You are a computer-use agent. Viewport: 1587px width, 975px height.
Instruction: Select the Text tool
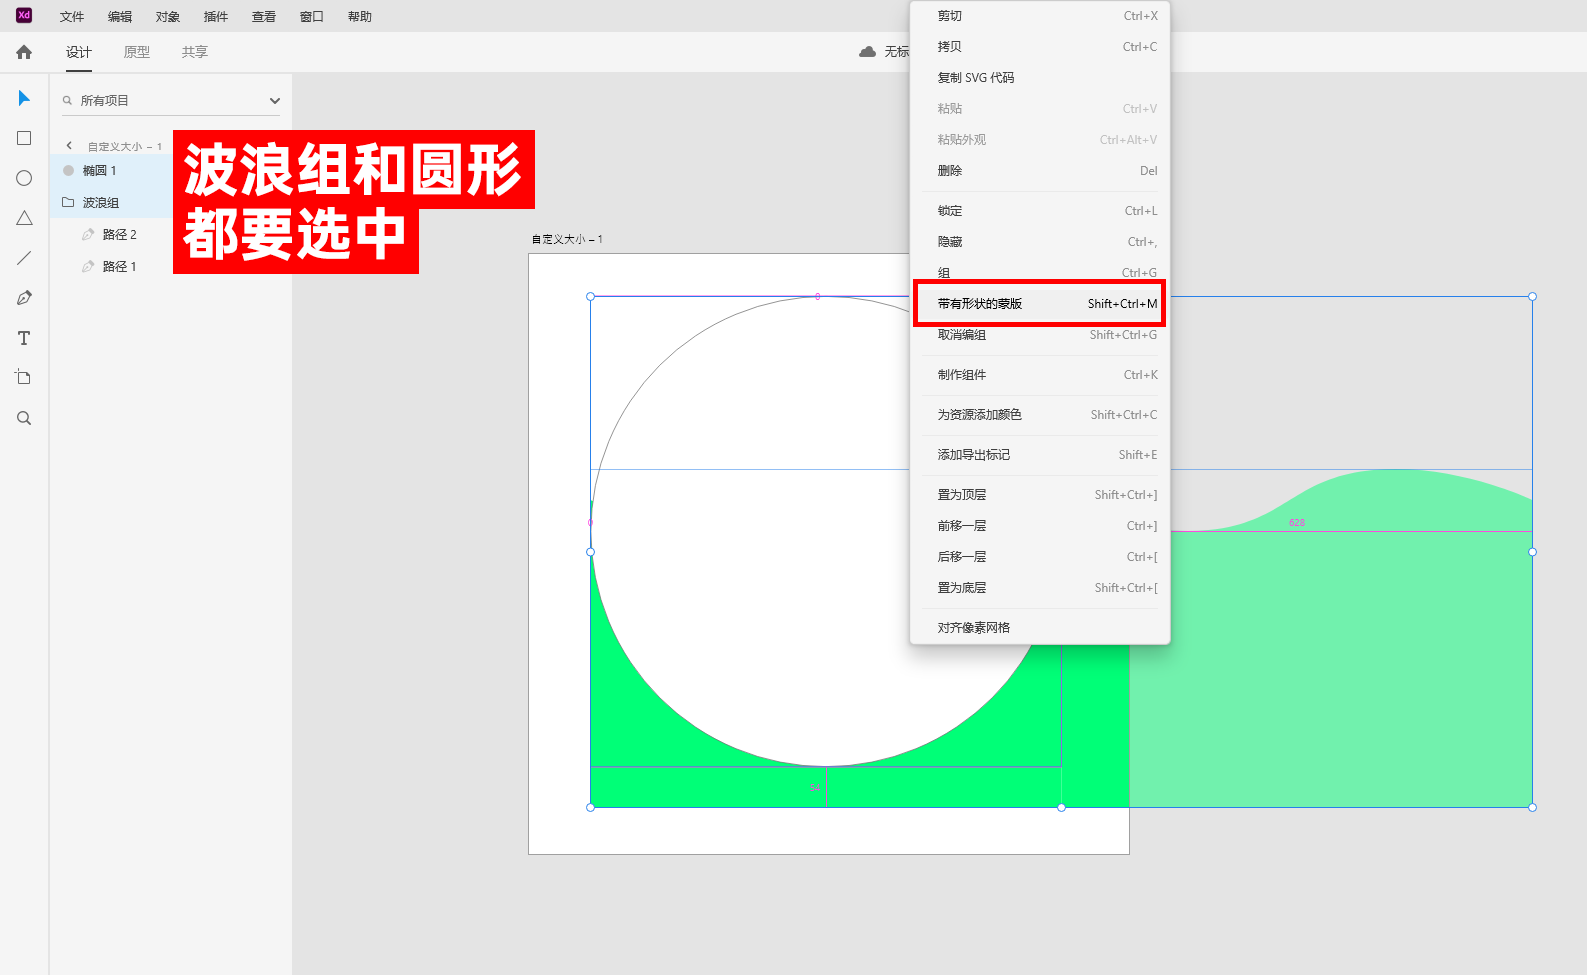pyautogui.click(x=24, y=338)
